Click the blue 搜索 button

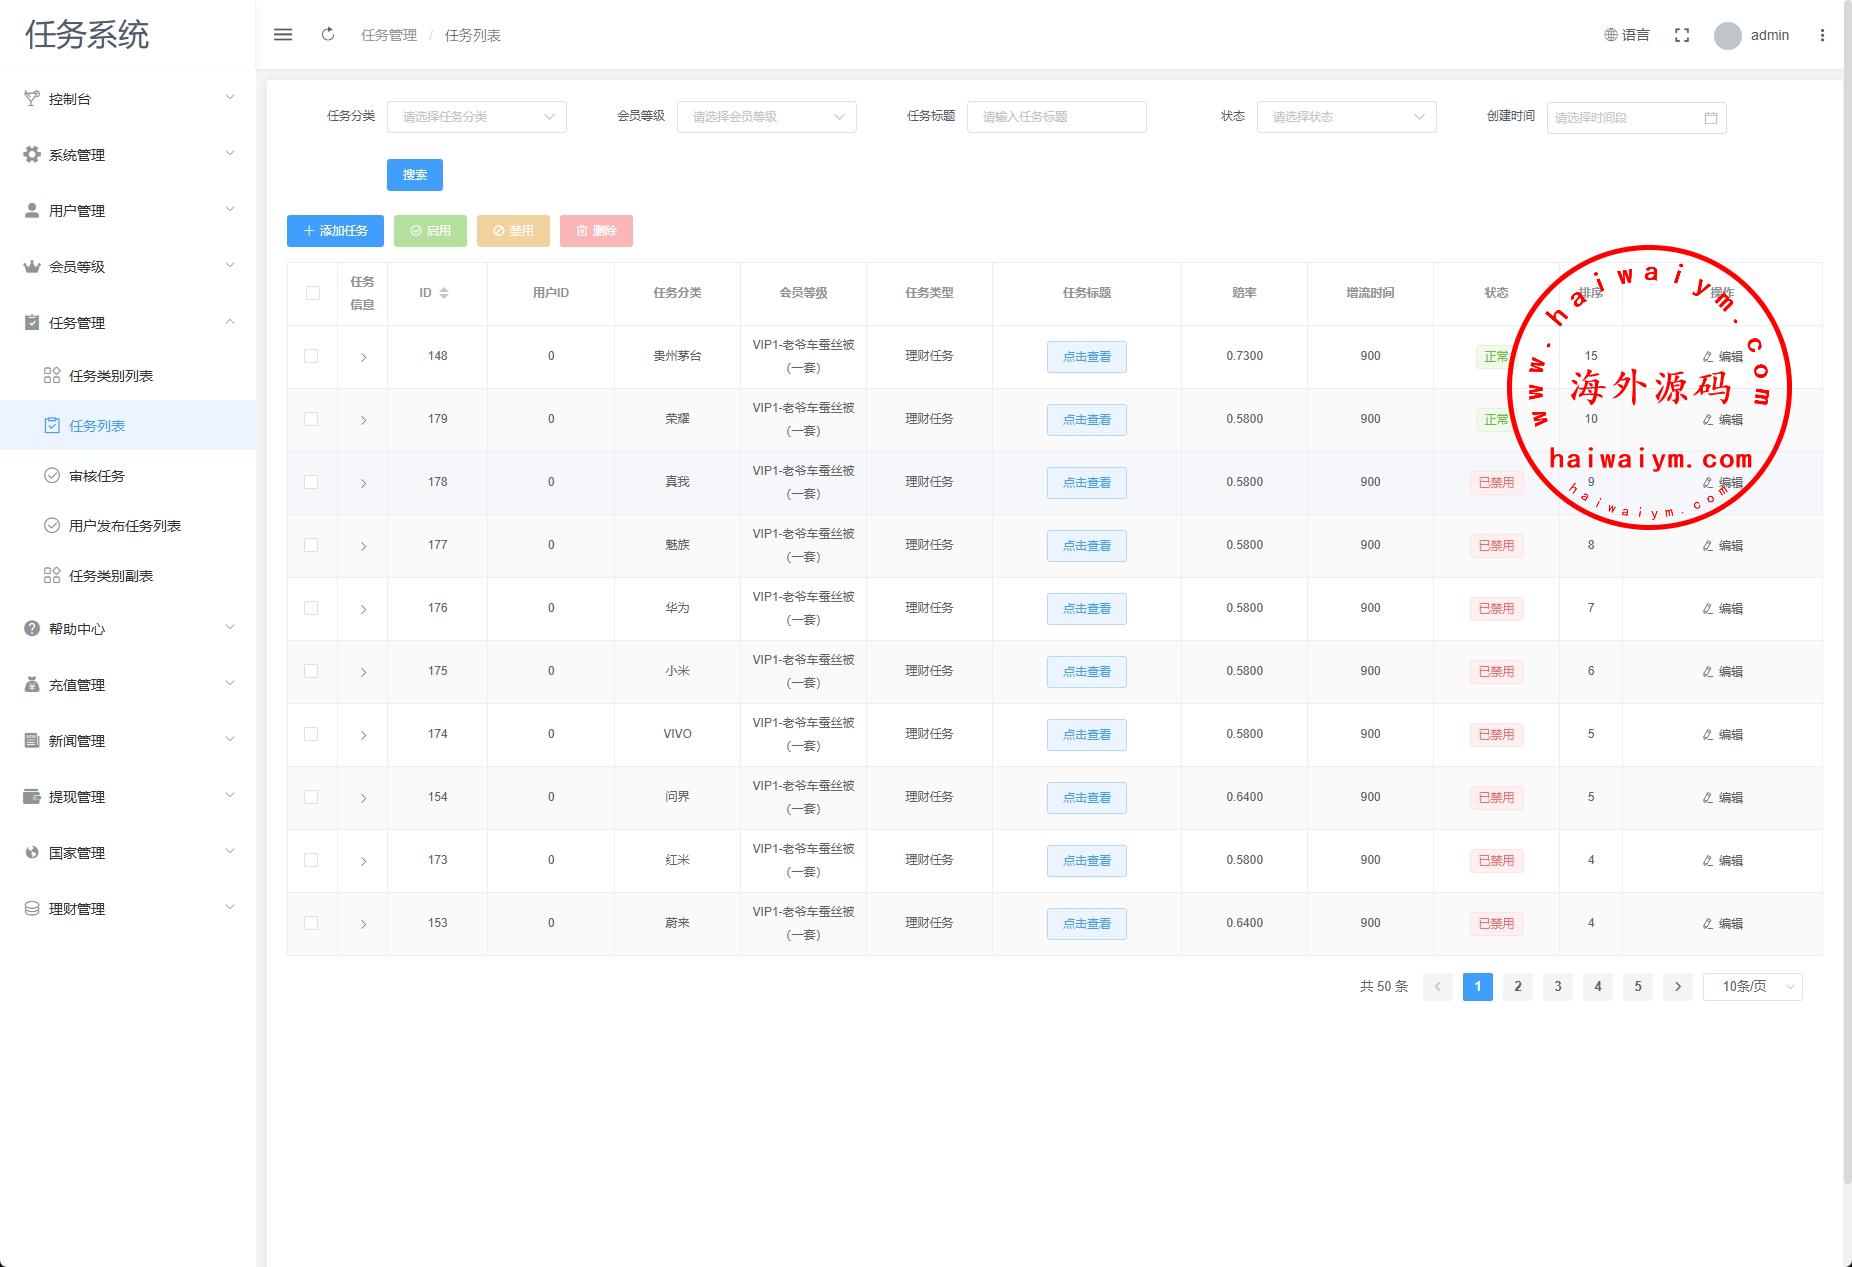pos(414,175)
